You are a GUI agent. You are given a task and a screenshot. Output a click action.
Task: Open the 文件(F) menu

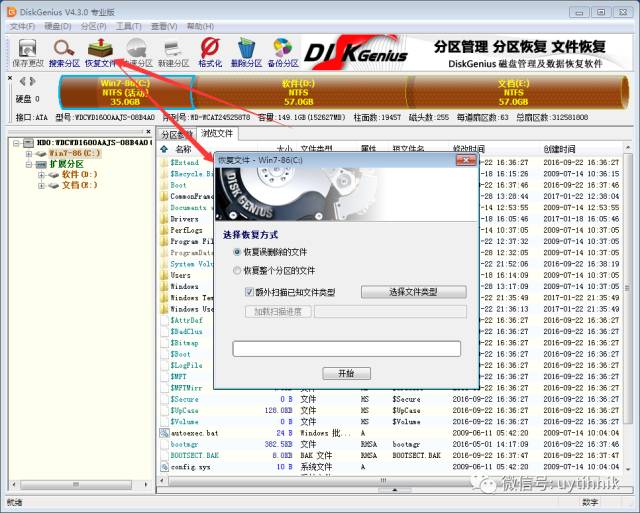click(22, 27)
